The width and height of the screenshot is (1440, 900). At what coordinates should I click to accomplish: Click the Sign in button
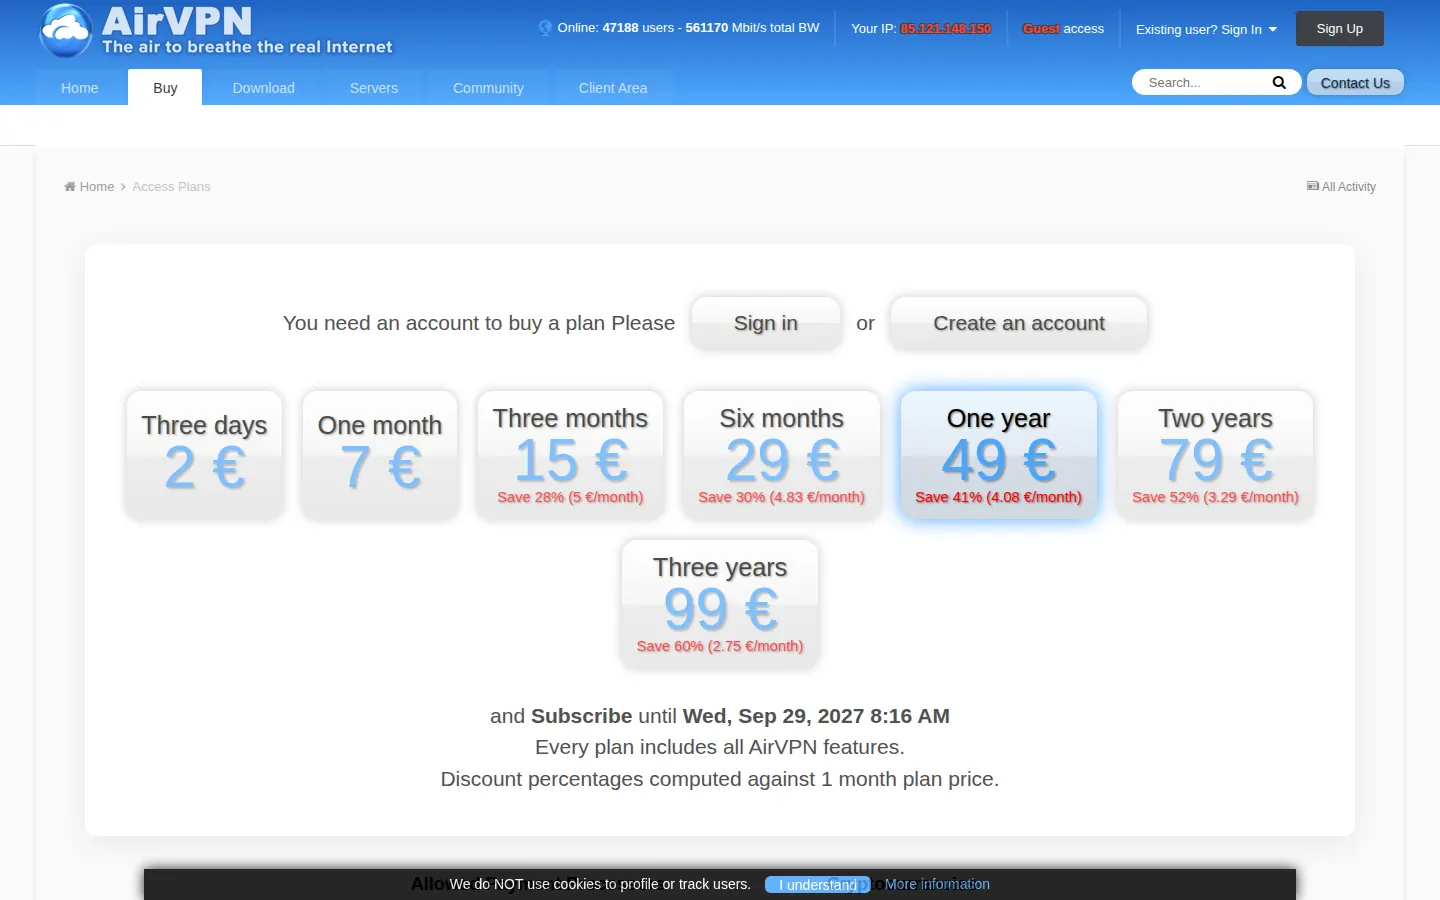766,323
